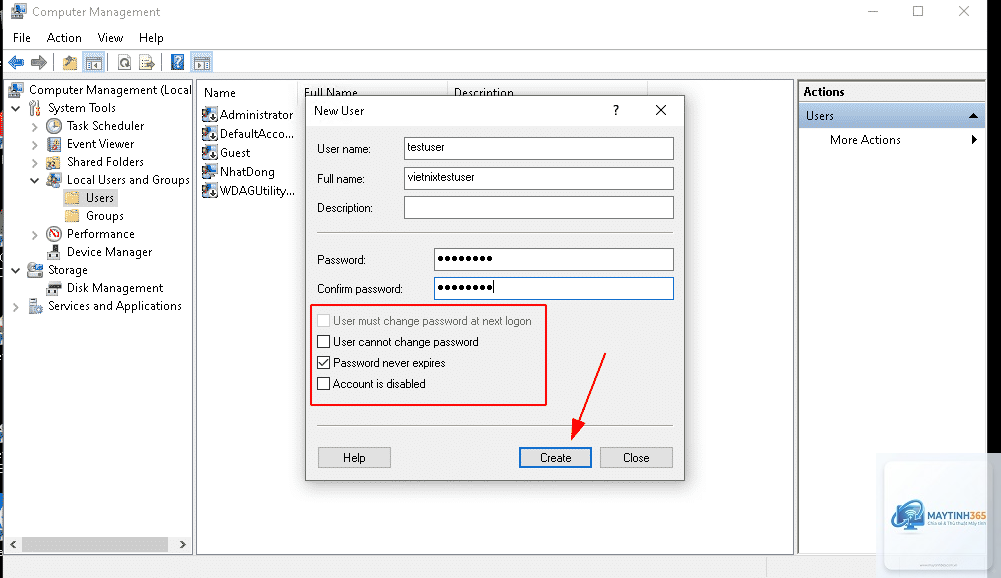Click More Actions in Actions pane
1001x578 pixels.
point(865,140)
